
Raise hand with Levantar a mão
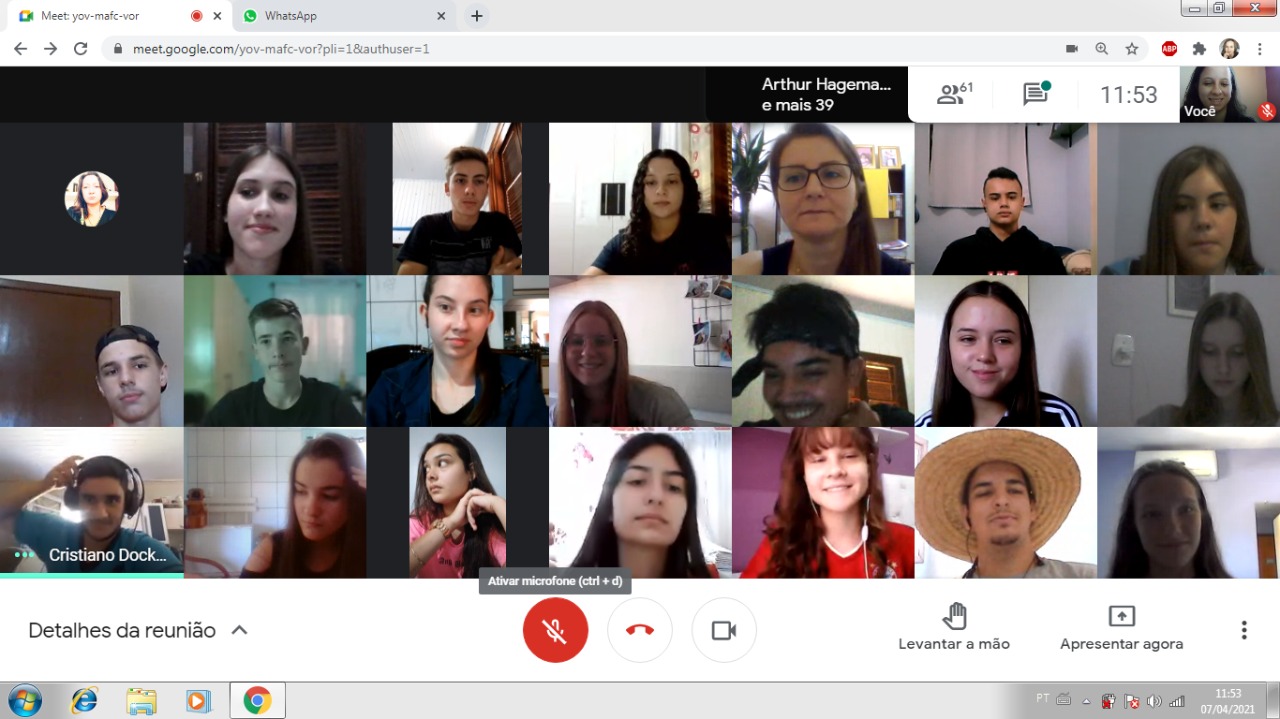tap(954, 628)
